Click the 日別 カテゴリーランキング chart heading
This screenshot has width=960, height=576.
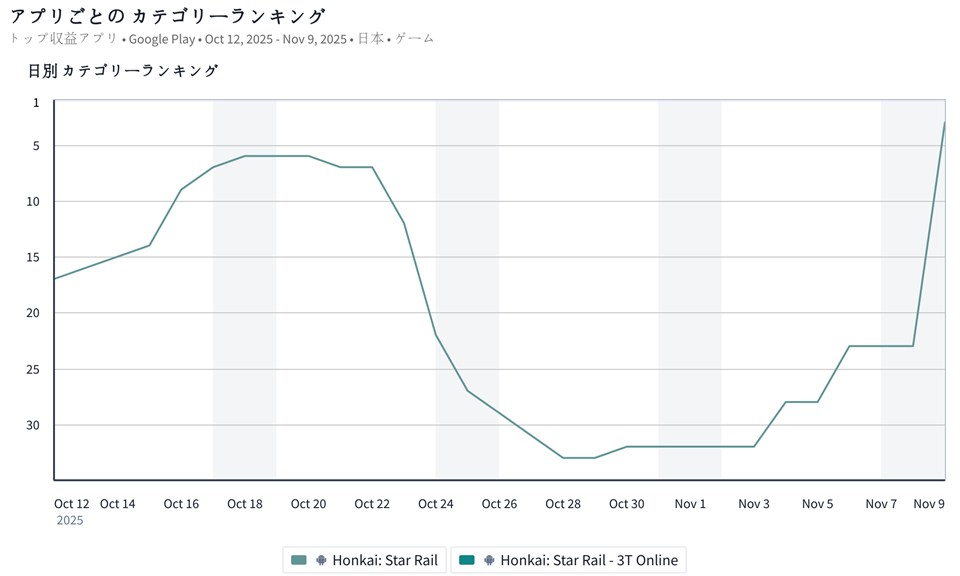tap(123, 71)
